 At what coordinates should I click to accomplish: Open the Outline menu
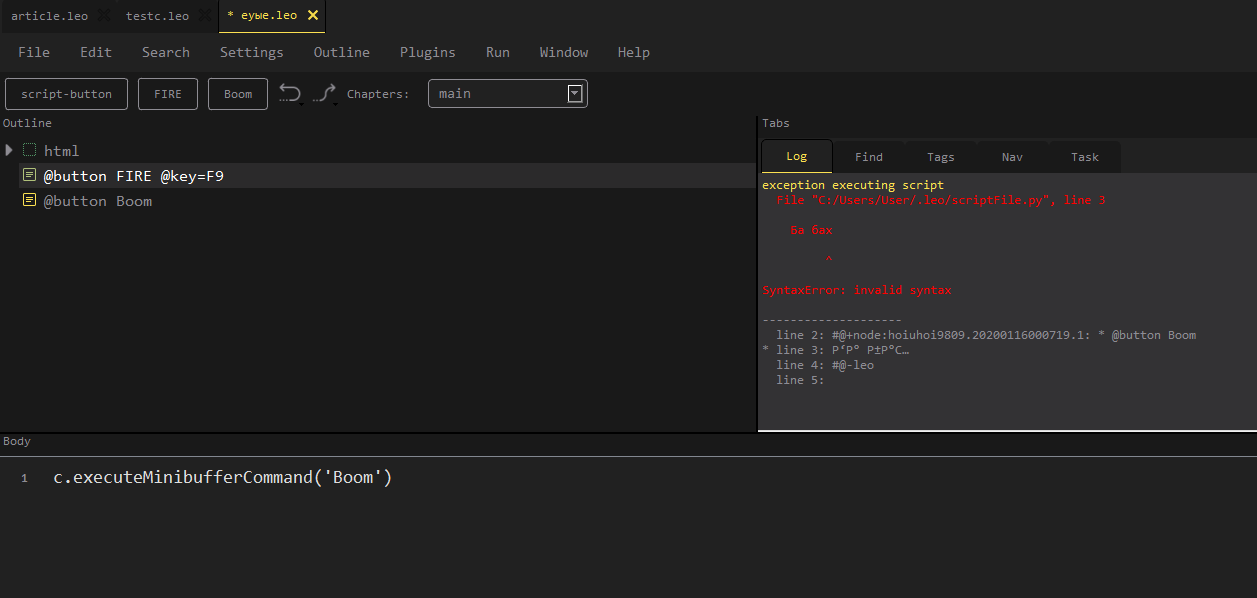(341, 52)
